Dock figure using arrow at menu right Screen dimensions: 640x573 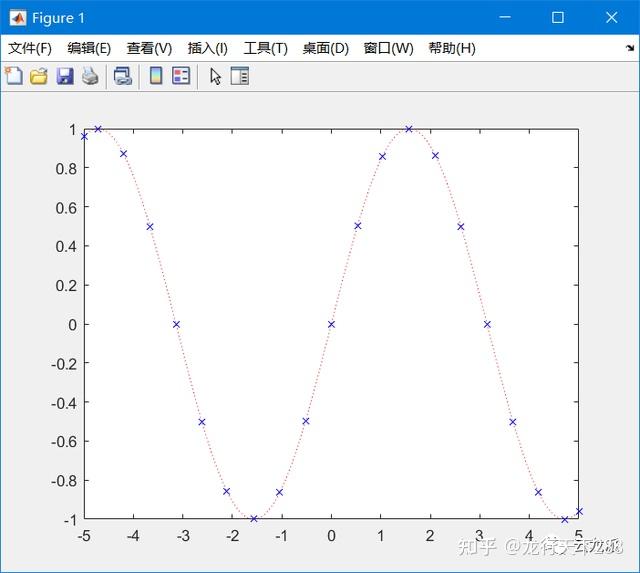tap(630, 48)
